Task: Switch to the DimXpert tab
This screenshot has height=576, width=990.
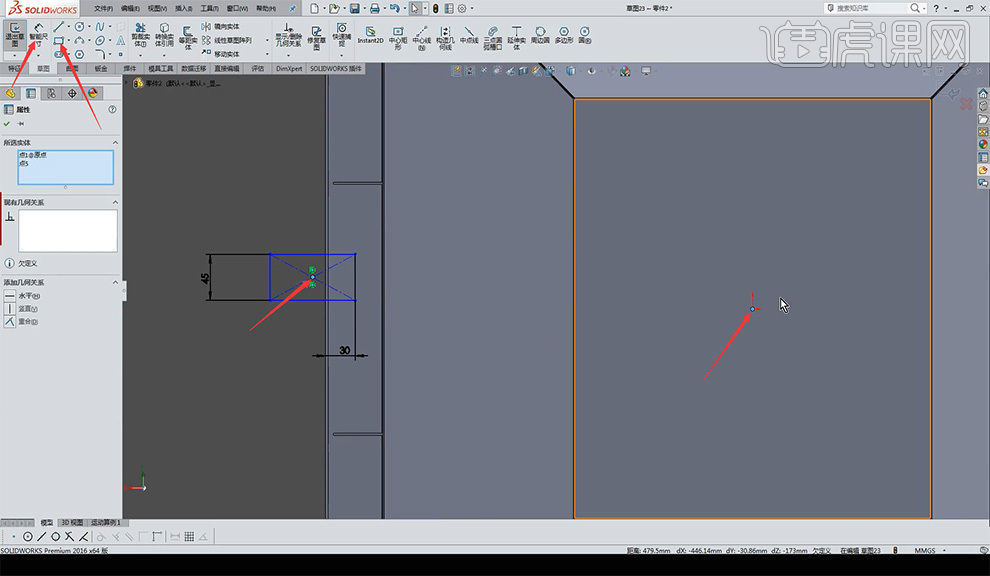Action: (289, 68)
